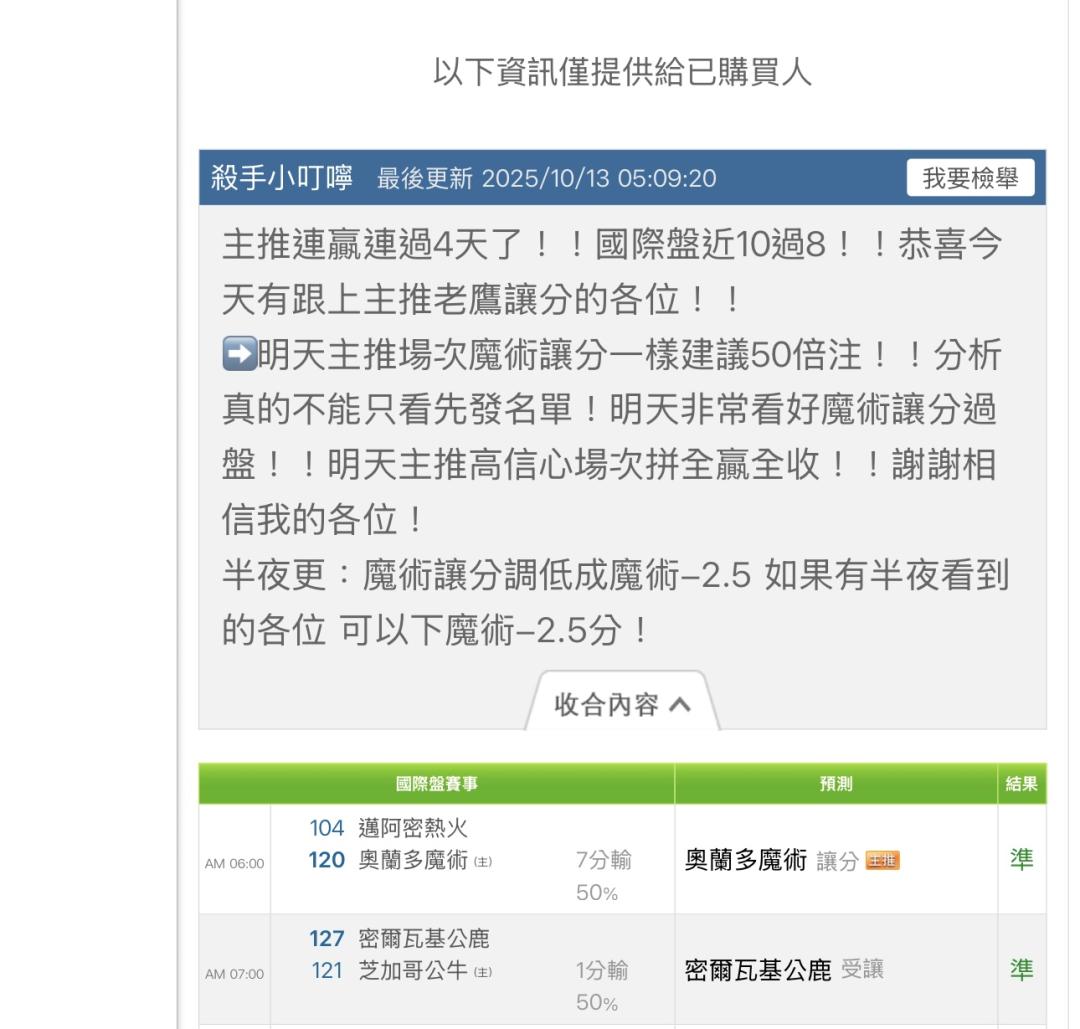
Task: Click score 121 for Chicago Bulls
Action: coord(326,970)
